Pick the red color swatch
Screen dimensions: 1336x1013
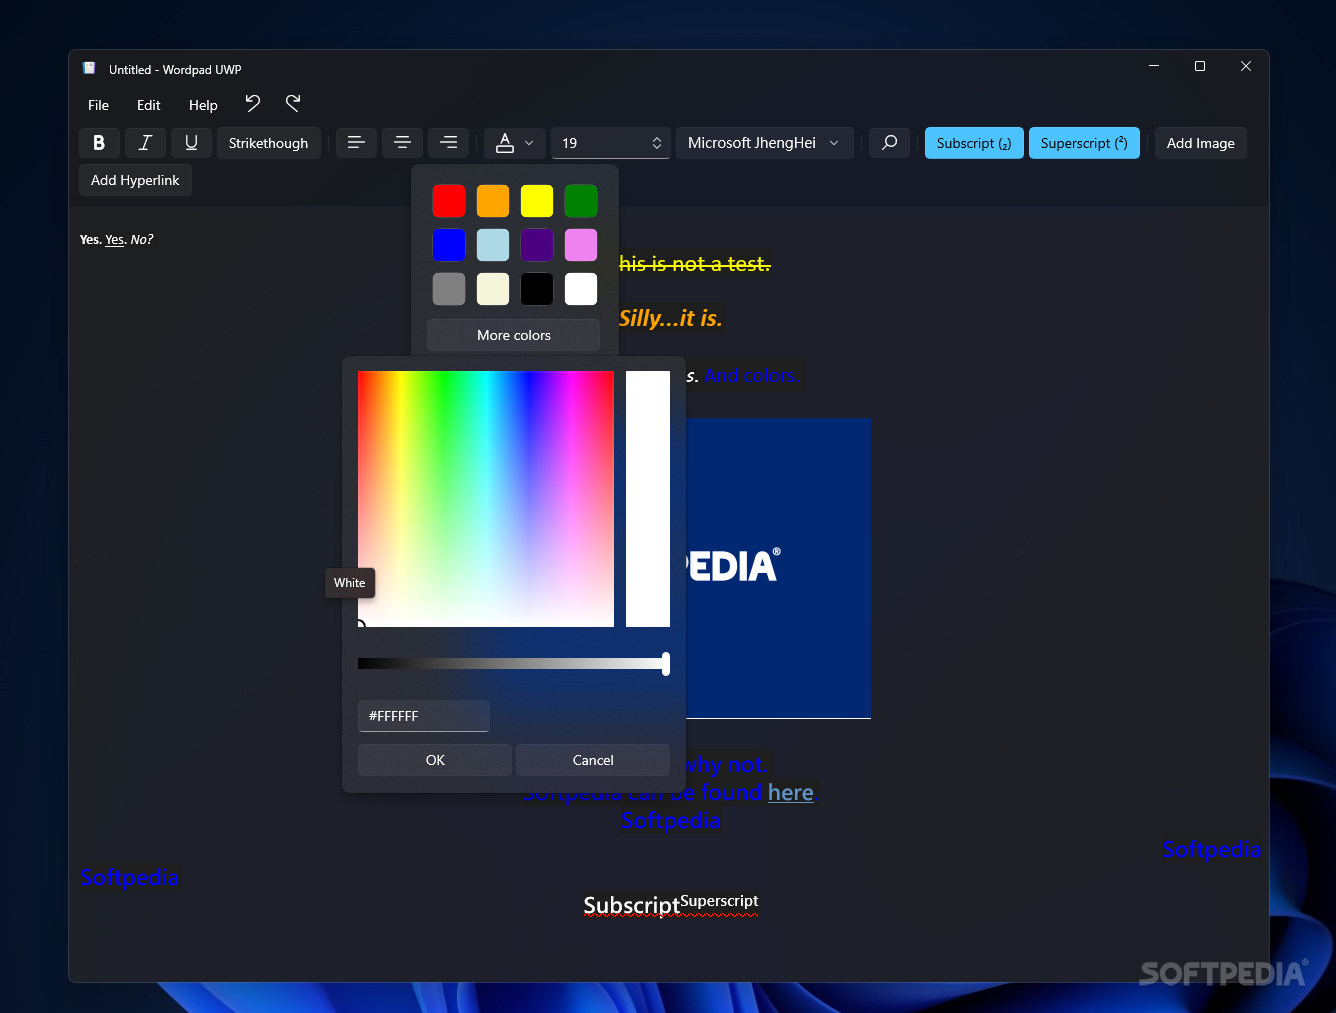(449, 201)
